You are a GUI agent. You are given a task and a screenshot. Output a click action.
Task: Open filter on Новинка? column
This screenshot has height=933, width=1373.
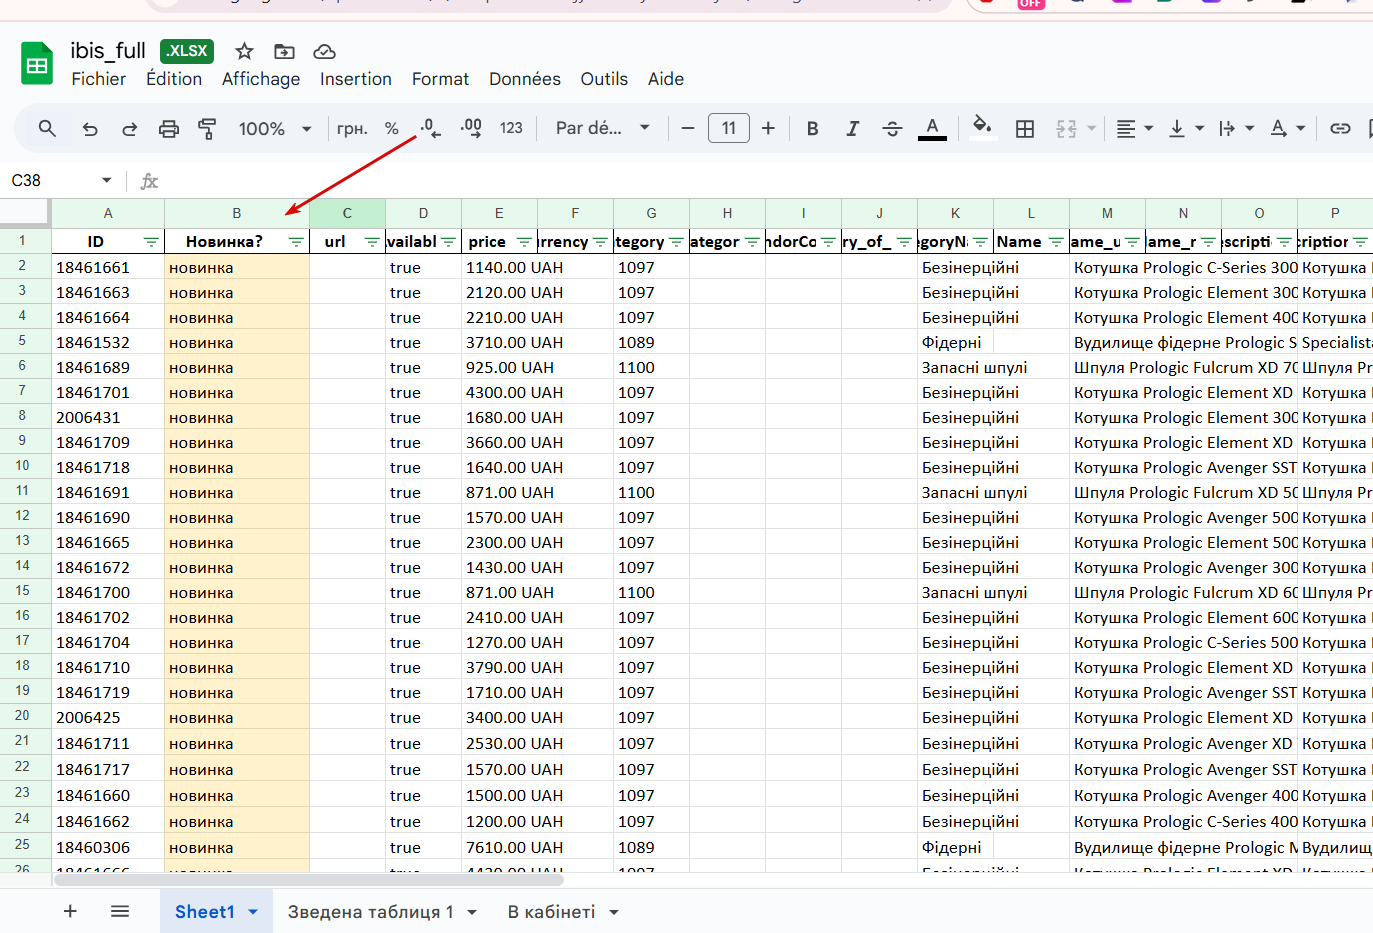click(296, 242)
